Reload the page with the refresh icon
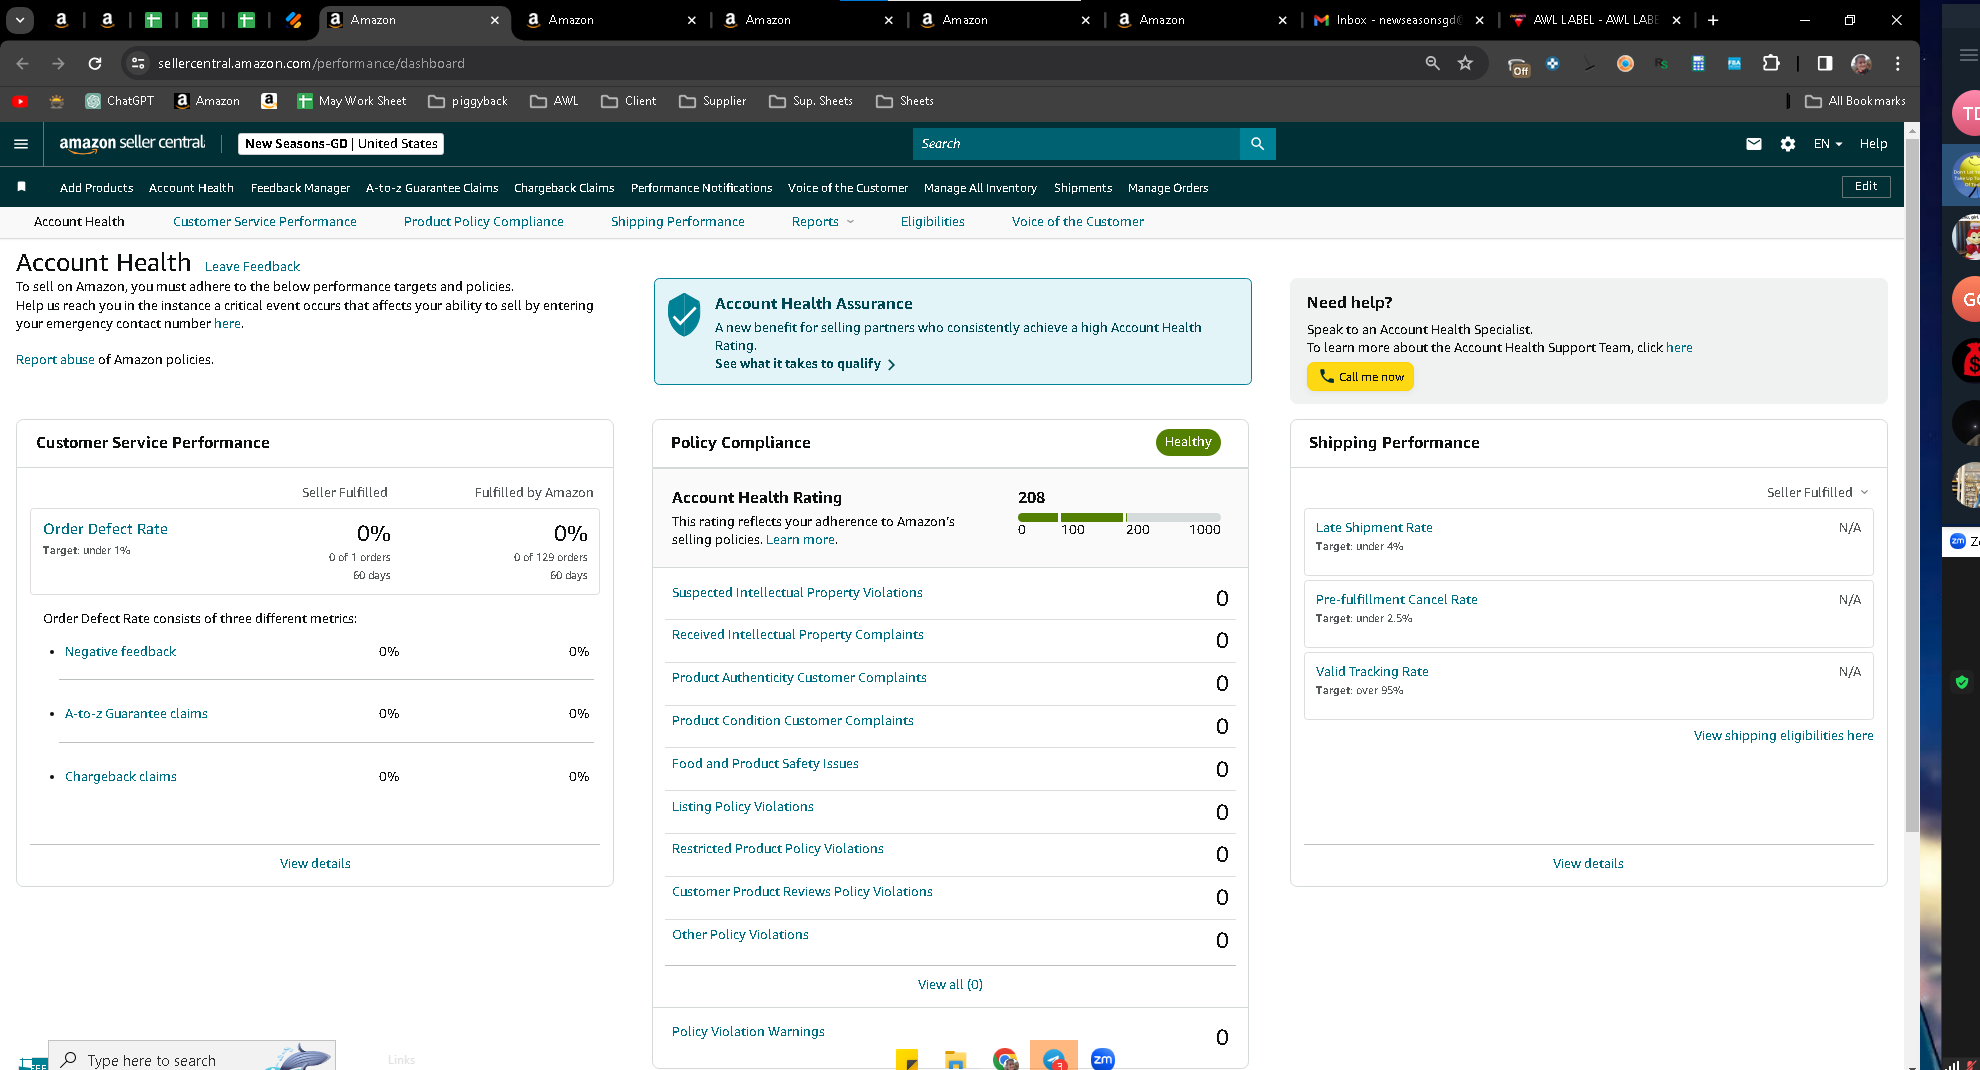This screenshot has width=1980, height=1070. coord(95,63)
